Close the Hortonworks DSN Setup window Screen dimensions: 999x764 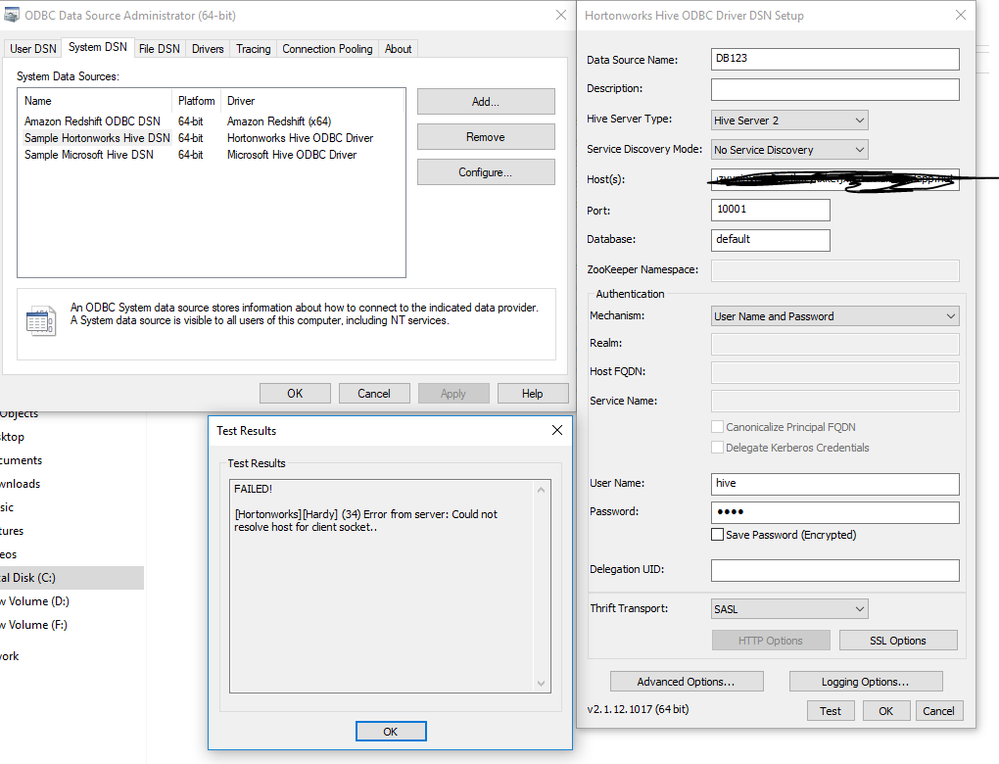961,15
